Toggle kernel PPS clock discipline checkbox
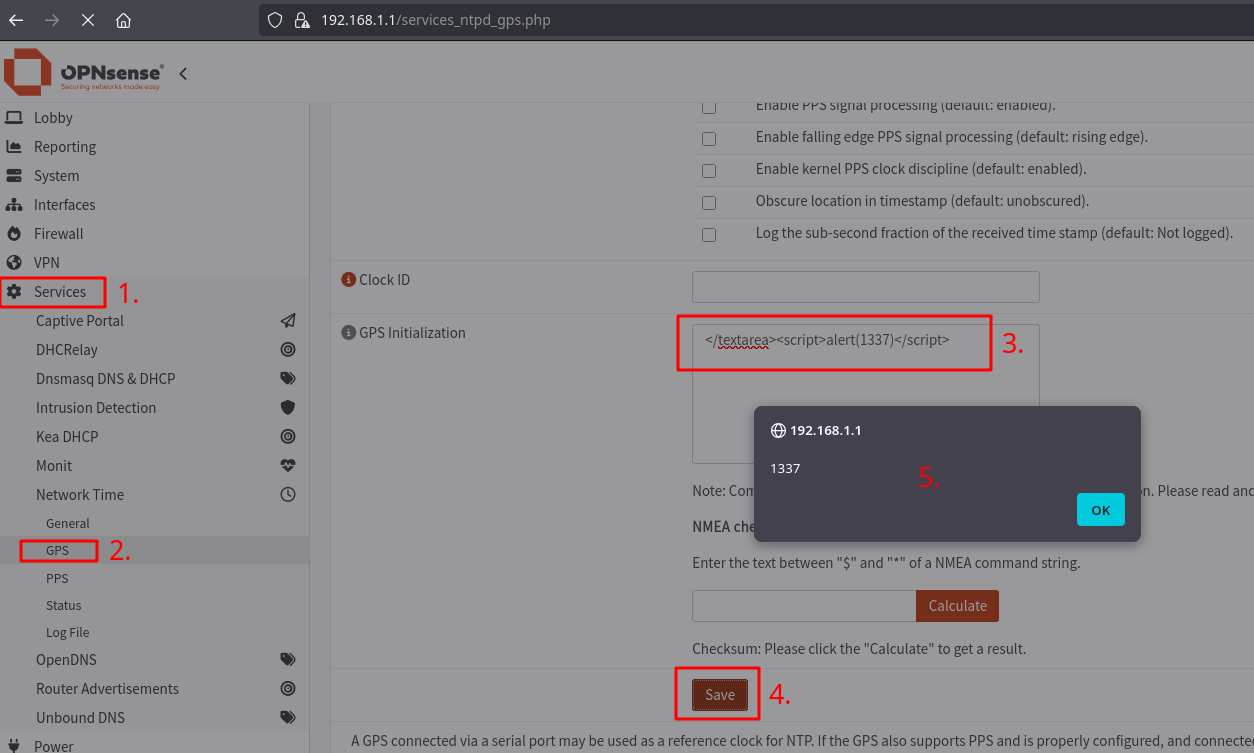This screenshot has width=1254, height=753. coord(709,171)
